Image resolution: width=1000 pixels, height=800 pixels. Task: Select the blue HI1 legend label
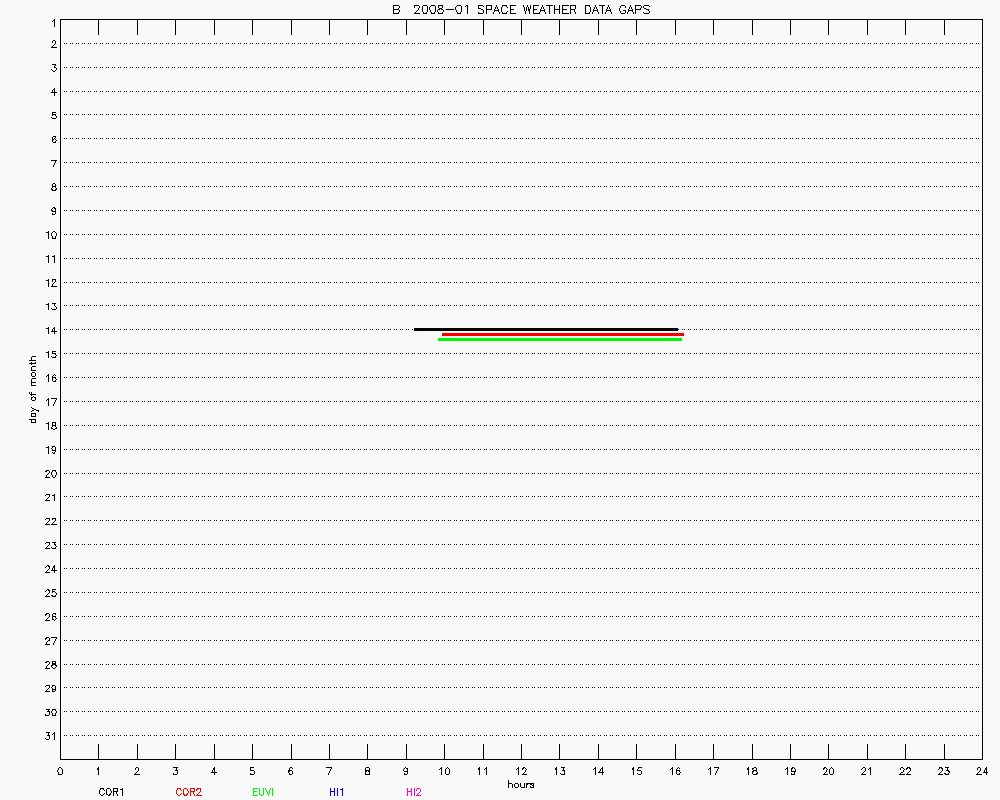coord(336,792)
